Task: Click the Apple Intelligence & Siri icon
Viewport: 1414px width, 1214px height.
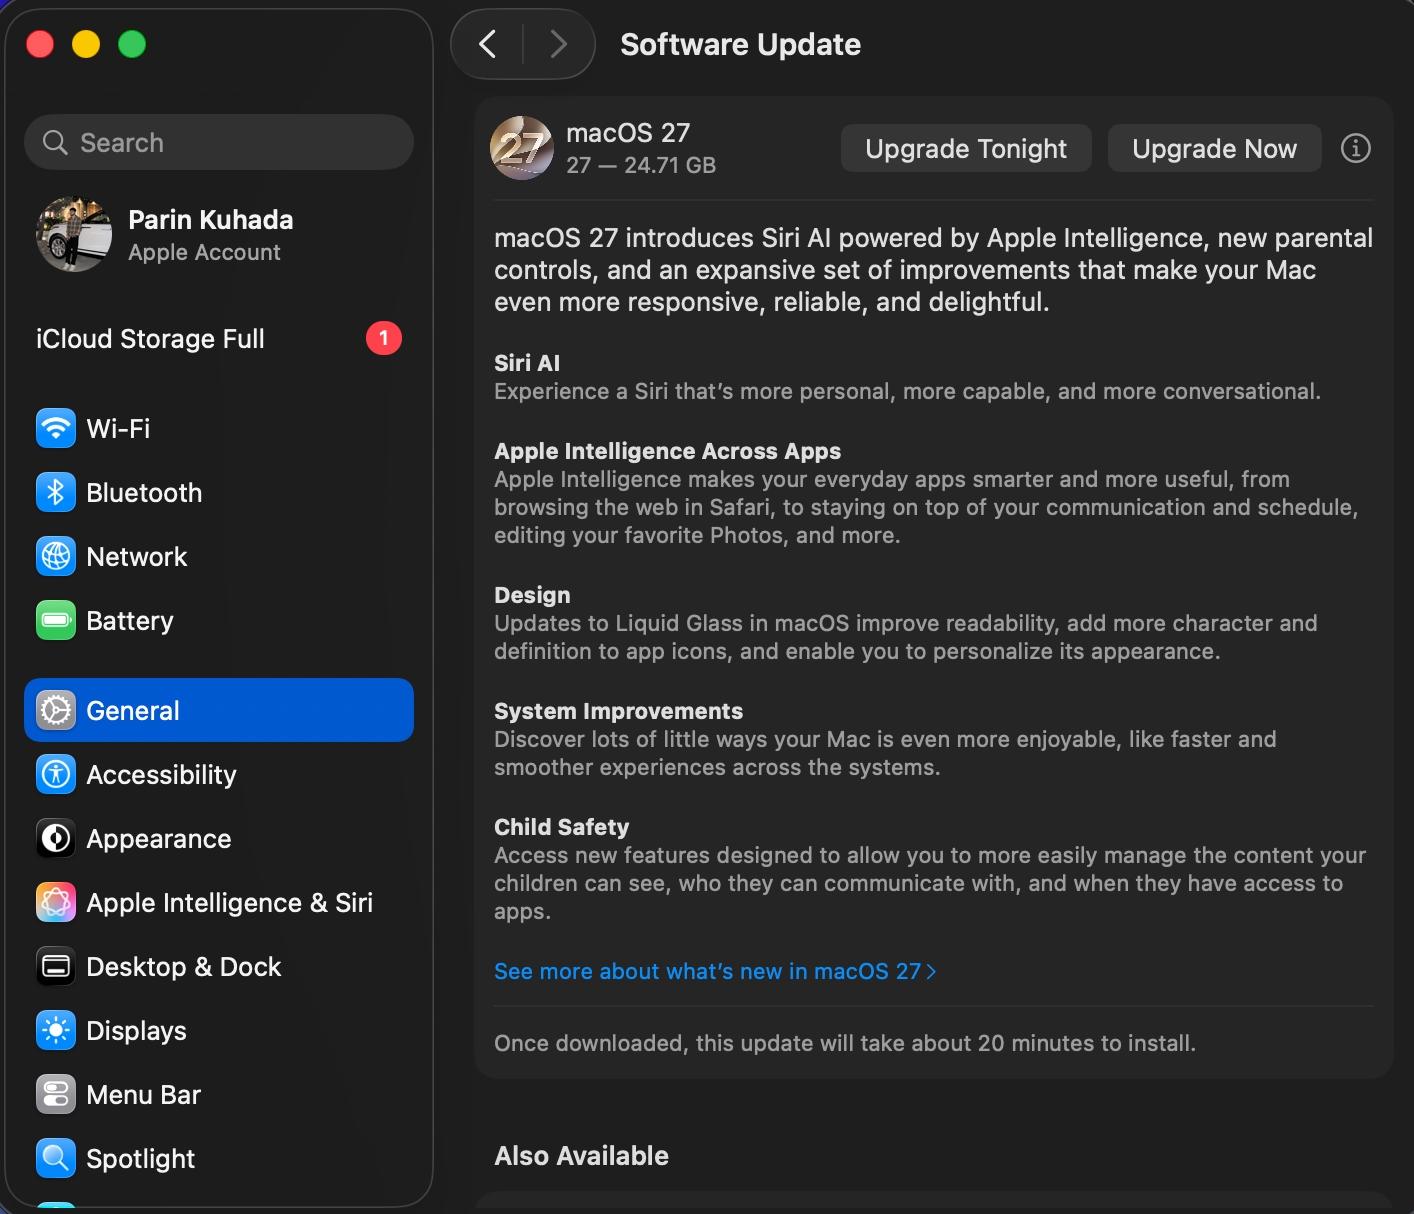Action: 56,903
